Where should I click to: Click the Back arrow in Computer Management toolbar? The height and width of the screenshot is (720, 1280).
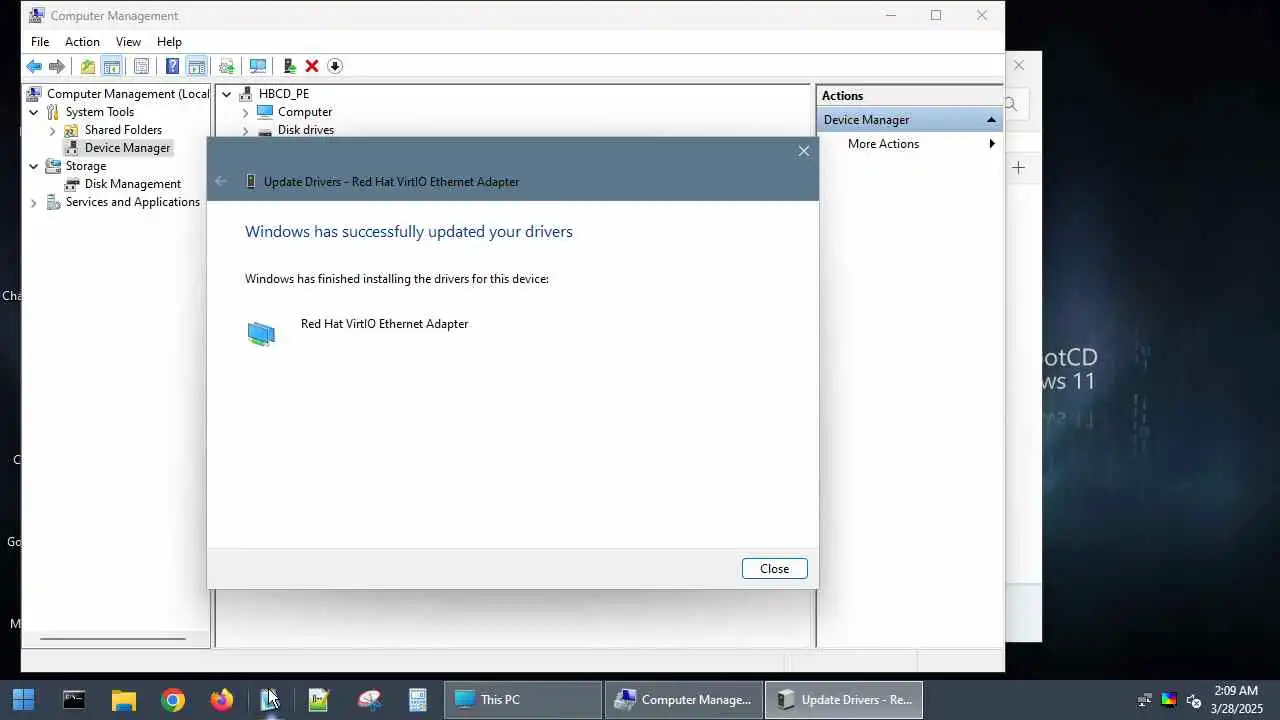coord(34,66)
